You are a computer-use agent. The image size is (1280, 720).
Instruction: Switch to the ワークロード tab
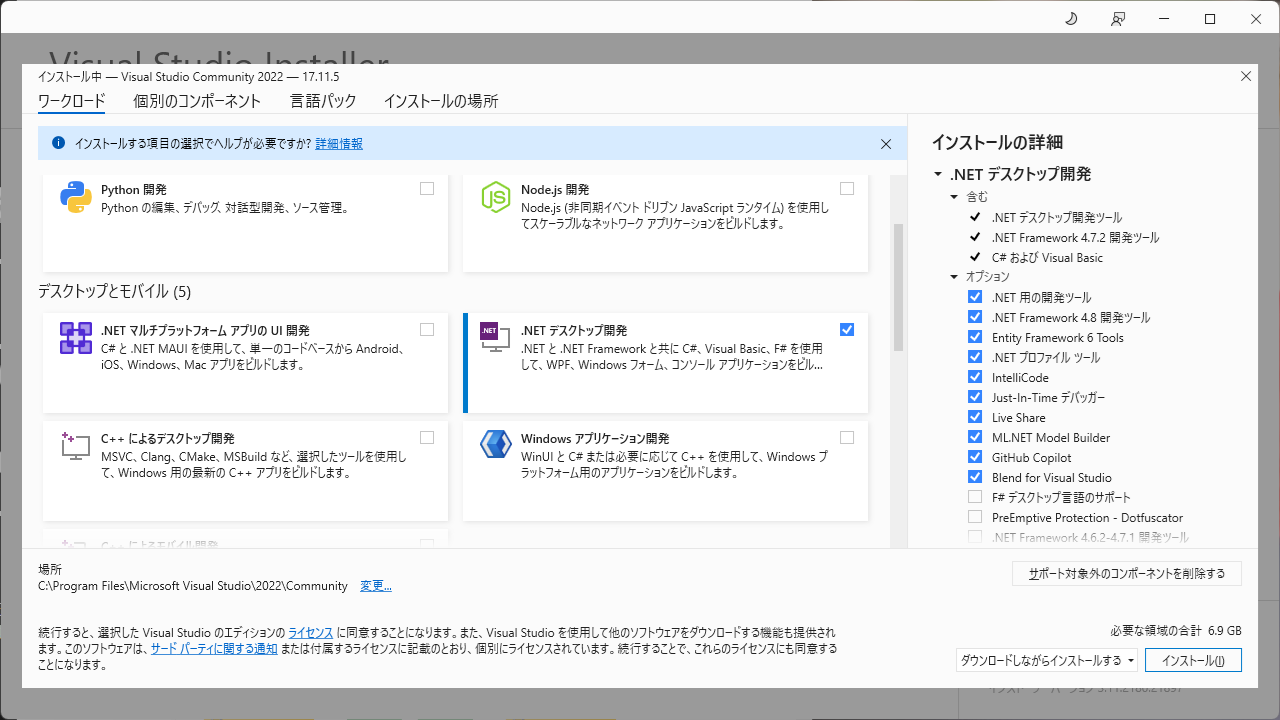71,101
